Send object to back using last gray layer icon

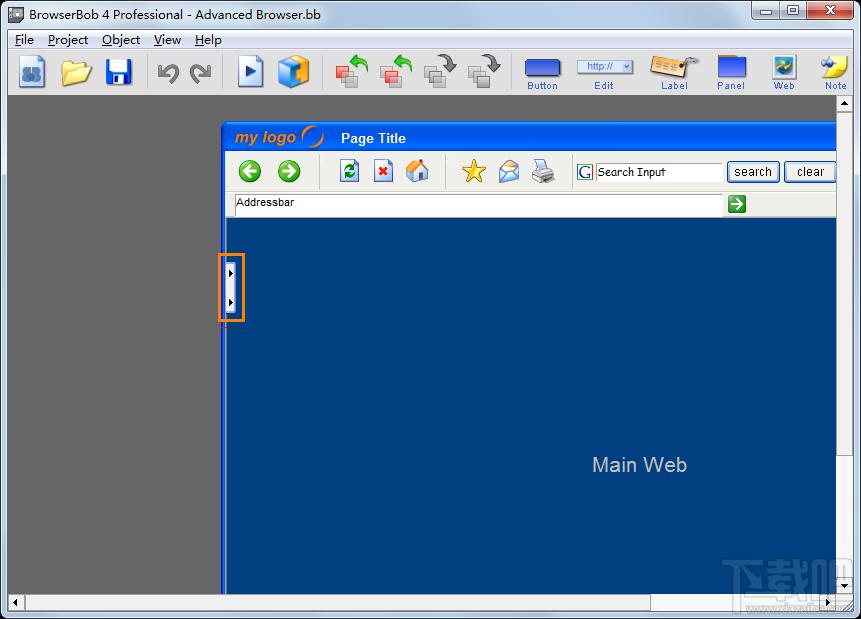pos(484,71)
